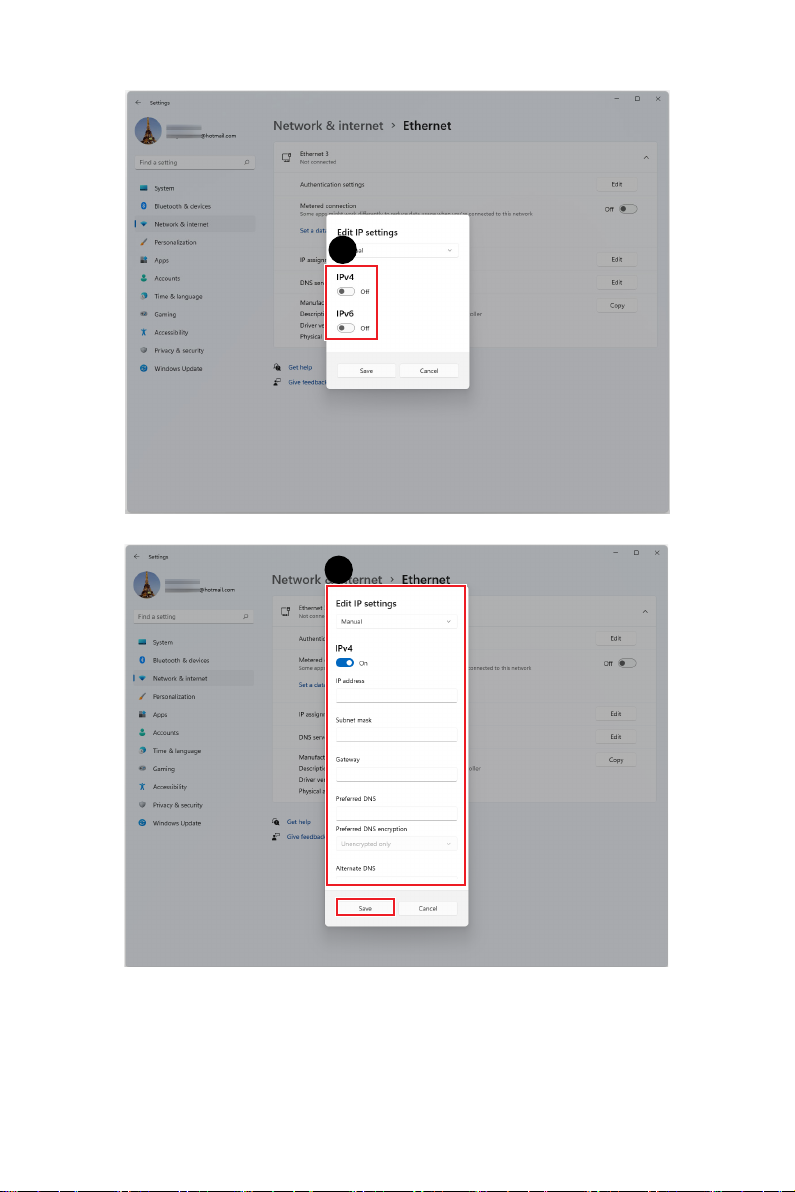
Task: Click the Get help icon in upper screenshot
Action: pyautogui.click(x=277, y=367)
